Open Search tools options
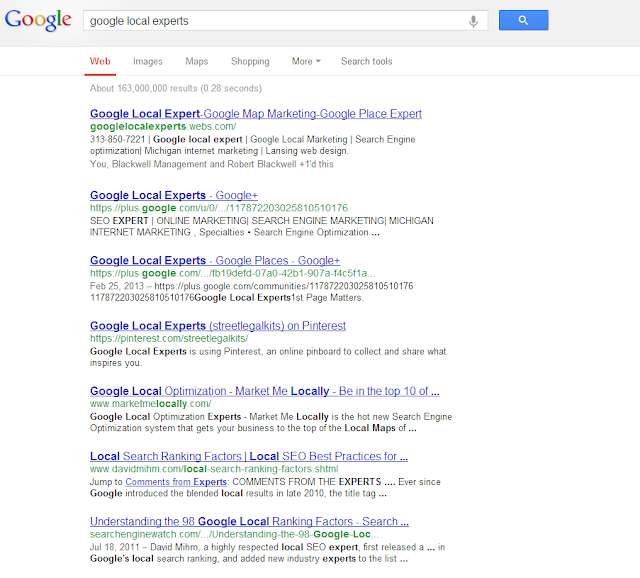The width and height of the screenshot is (640, 578). point(367,61)
